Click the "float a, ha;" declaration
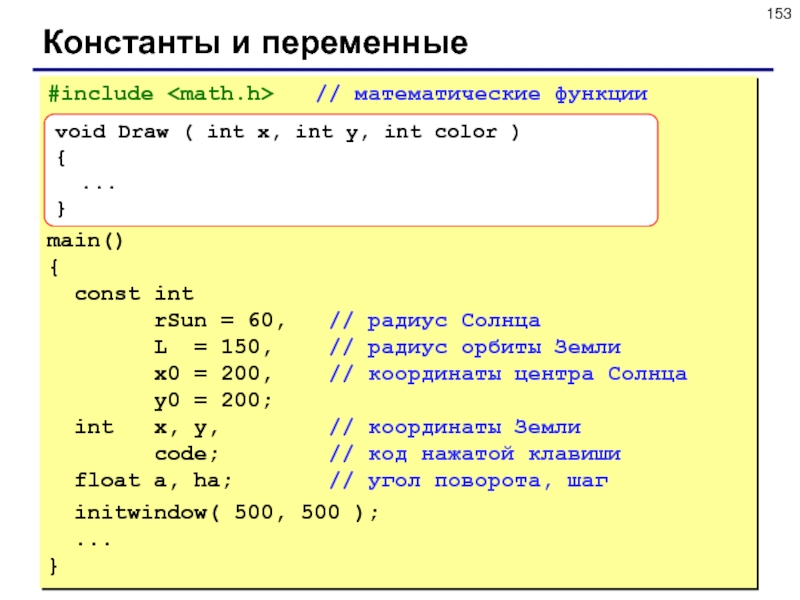The image size is (800, 600). 153,480
